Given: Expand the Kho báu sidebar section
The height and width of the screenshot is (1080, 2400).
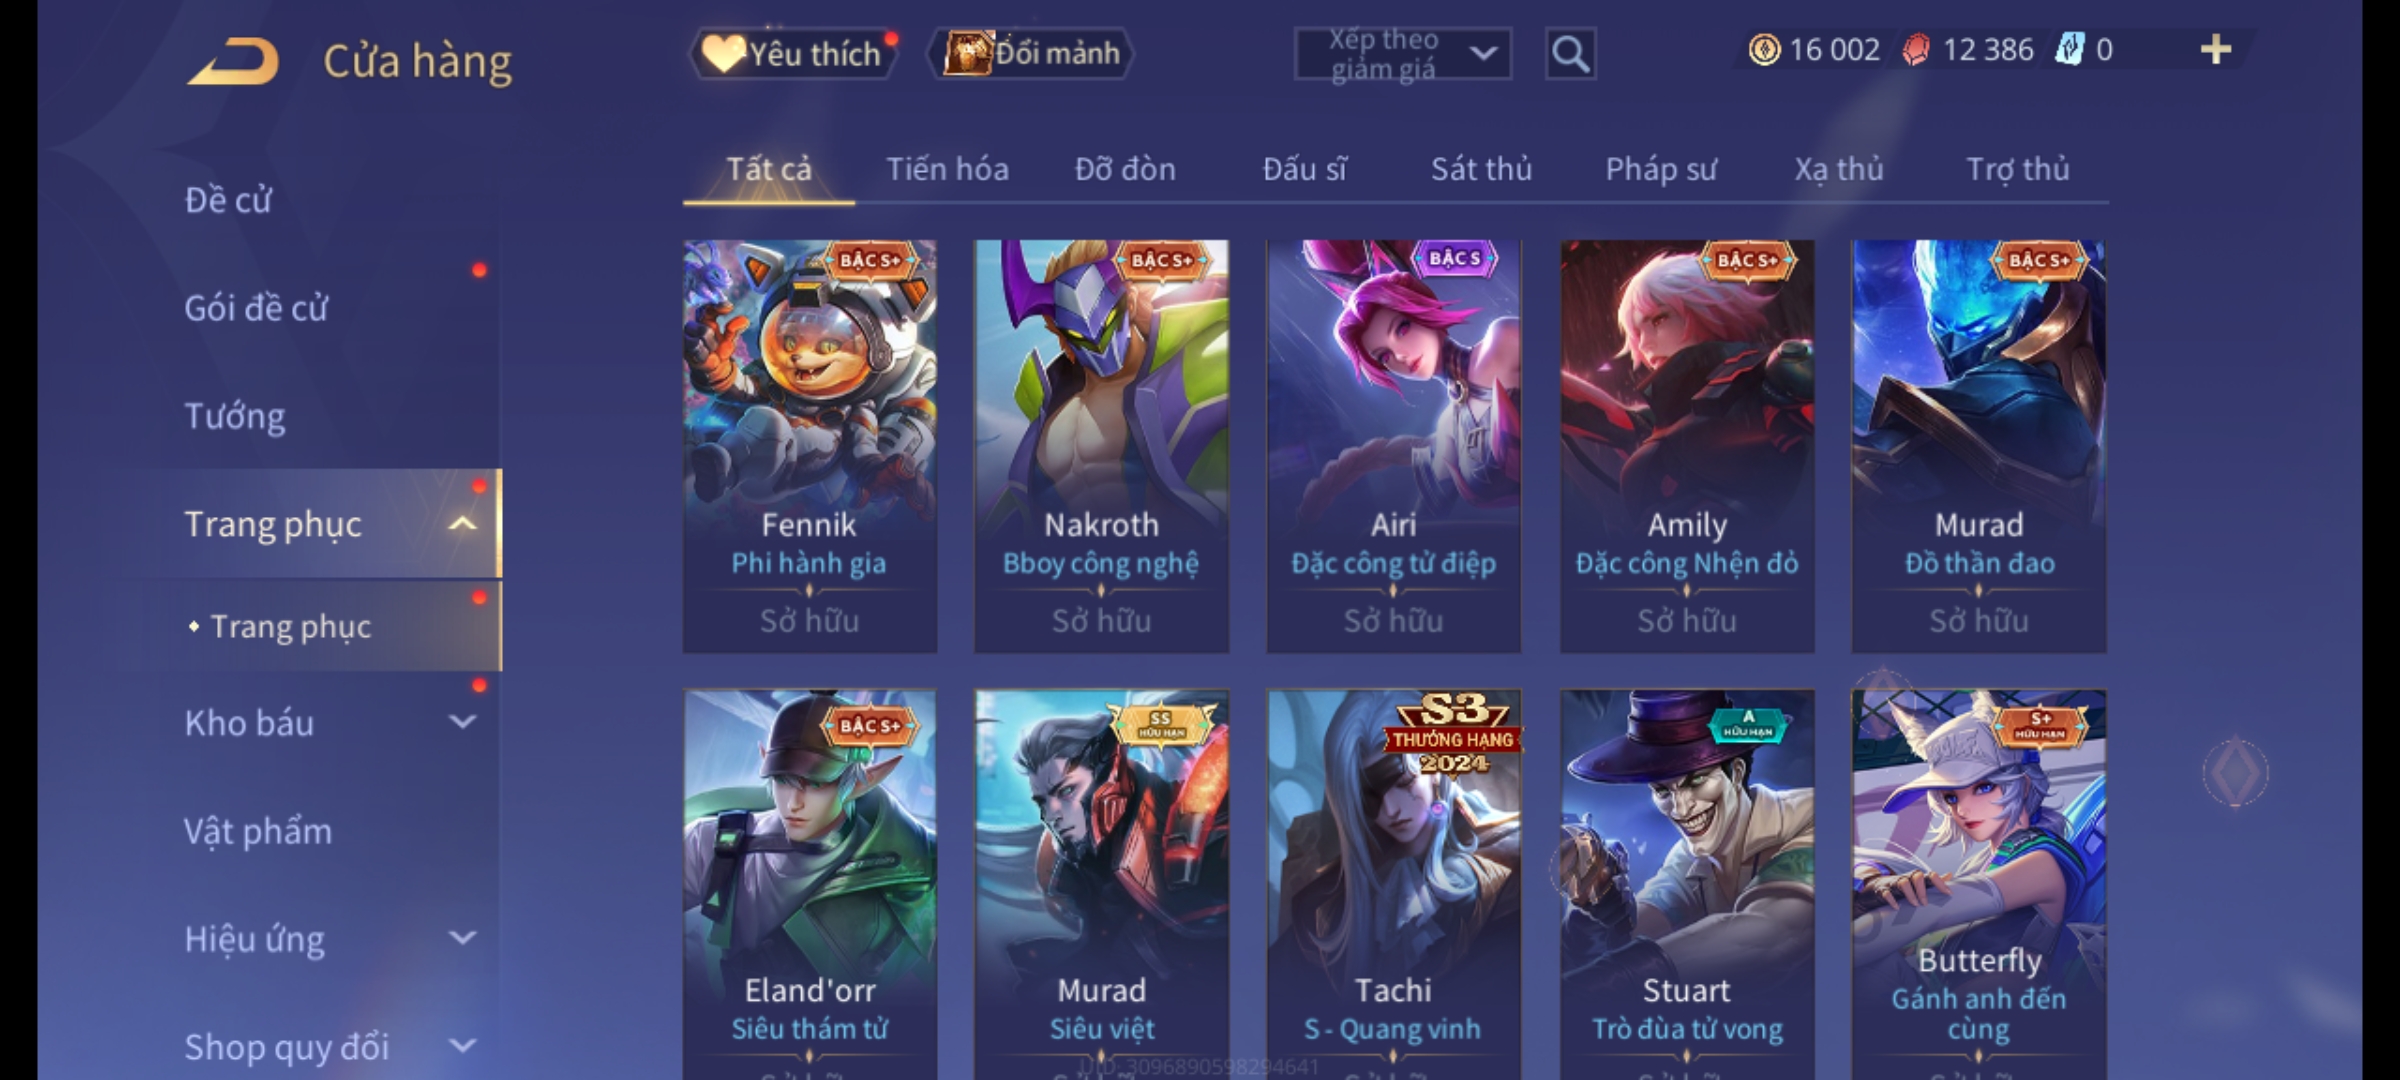Looking at the screenshot, I should [462, 722].
